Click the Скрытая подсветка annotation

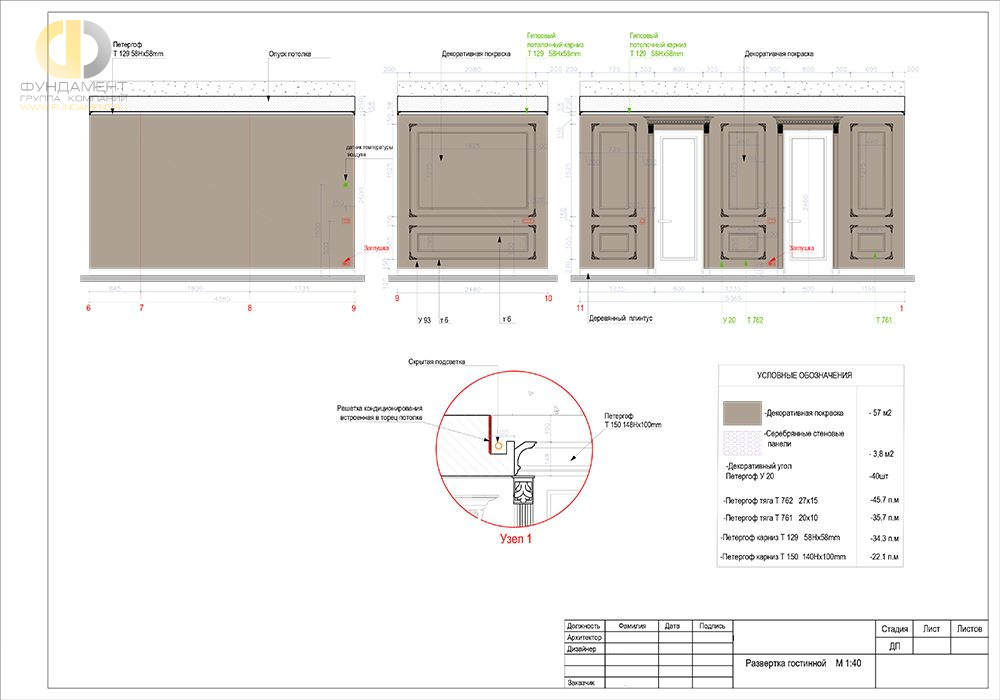436,362
